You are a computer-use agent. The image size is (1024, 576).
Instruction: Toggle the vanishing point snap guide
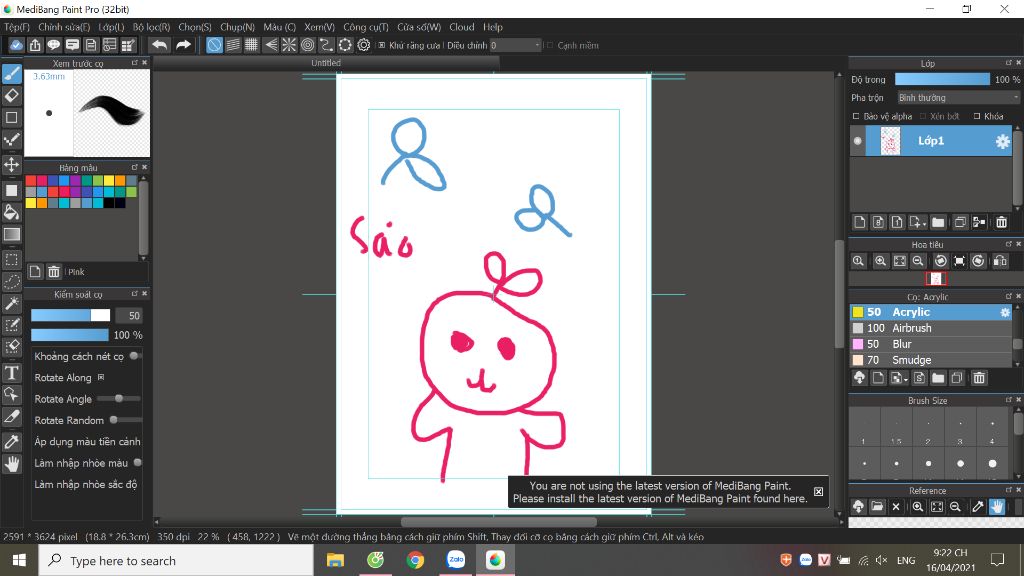270,45
